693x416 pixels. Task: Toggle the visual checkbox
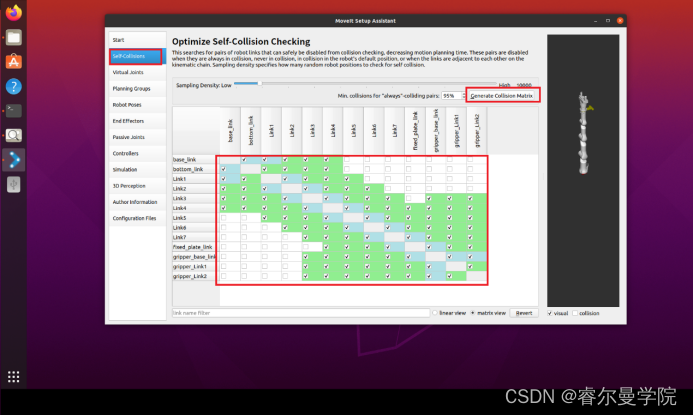(550, 313)
